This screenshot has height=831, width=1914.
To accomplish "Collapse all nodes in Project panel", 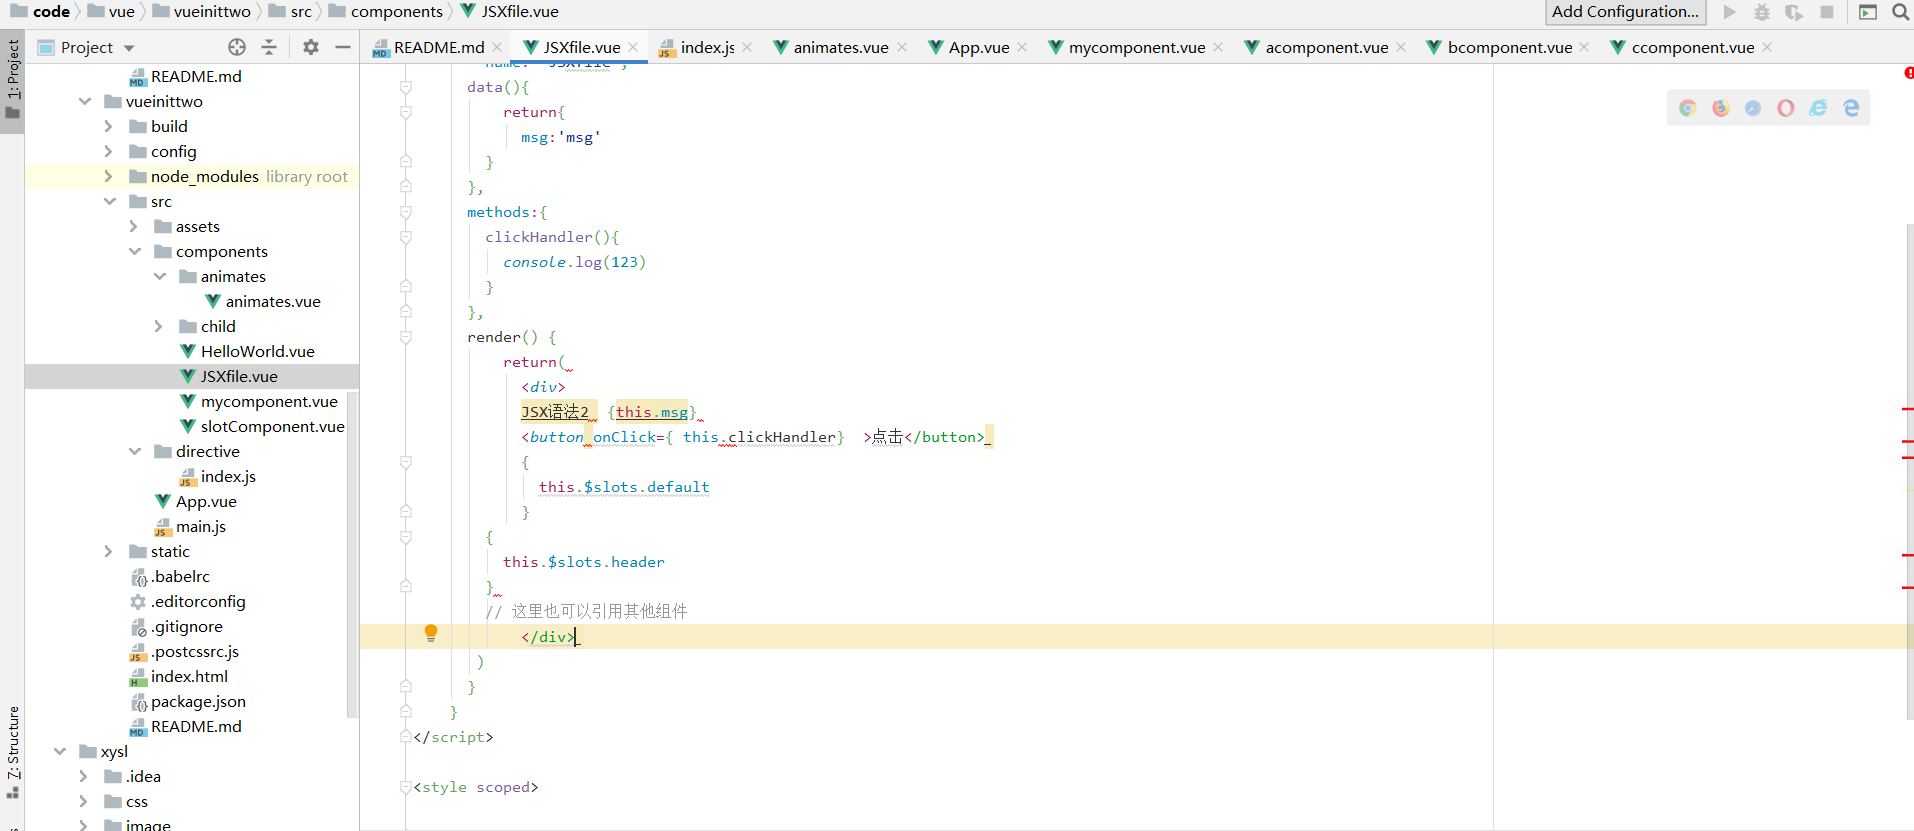I will [x=269, y=47].
